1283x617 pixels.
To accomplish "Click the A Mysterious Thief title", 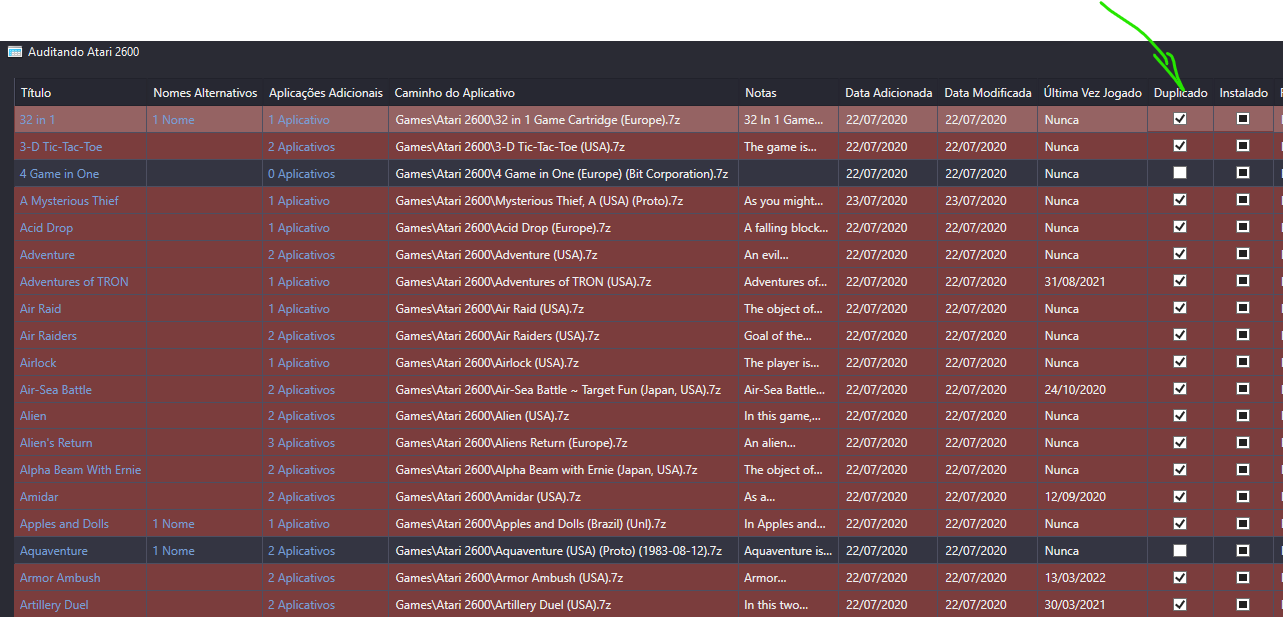I will [x=69, y=201].
